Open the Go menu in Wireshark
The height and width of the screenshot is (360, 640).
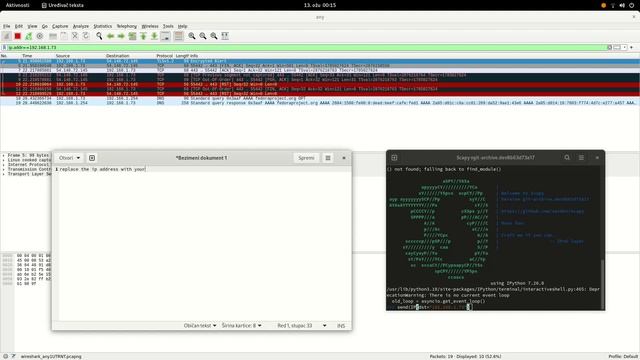44,26
